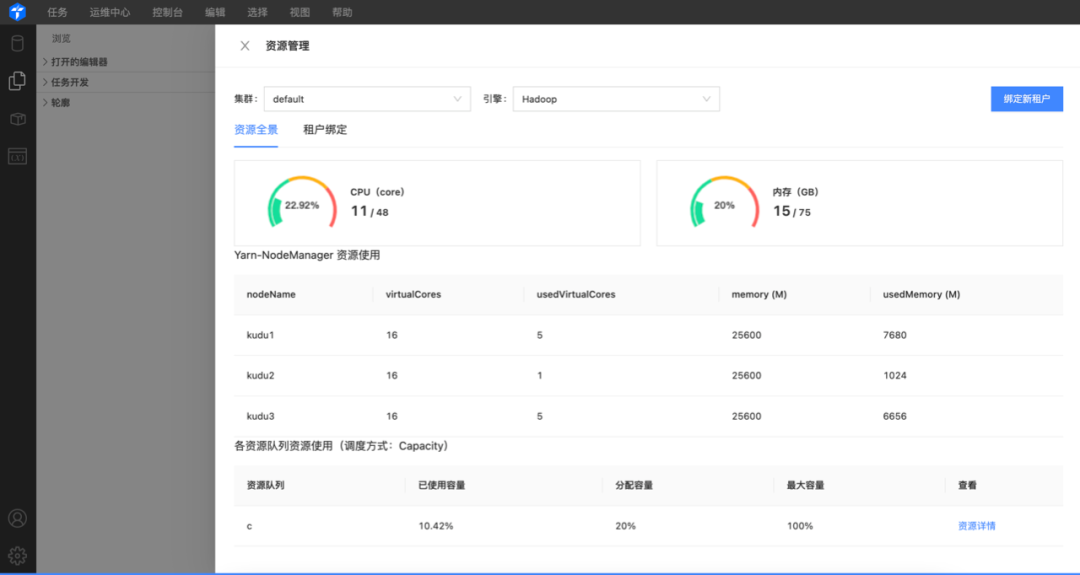Click the usedVirtualCores column header
1080x575 pixels.
pos(576,294)
